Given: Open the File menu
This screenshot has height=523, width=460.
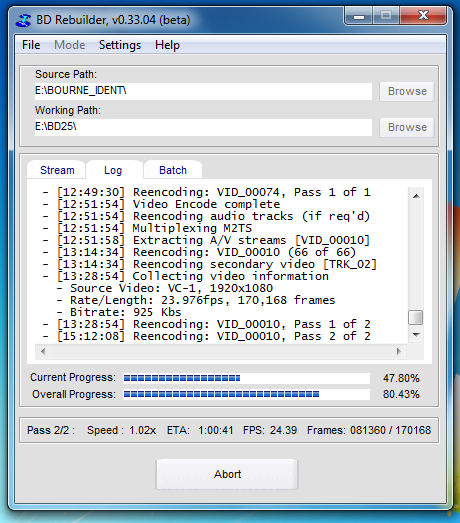Looking at the screenshot, I should (x=31, y=45).
